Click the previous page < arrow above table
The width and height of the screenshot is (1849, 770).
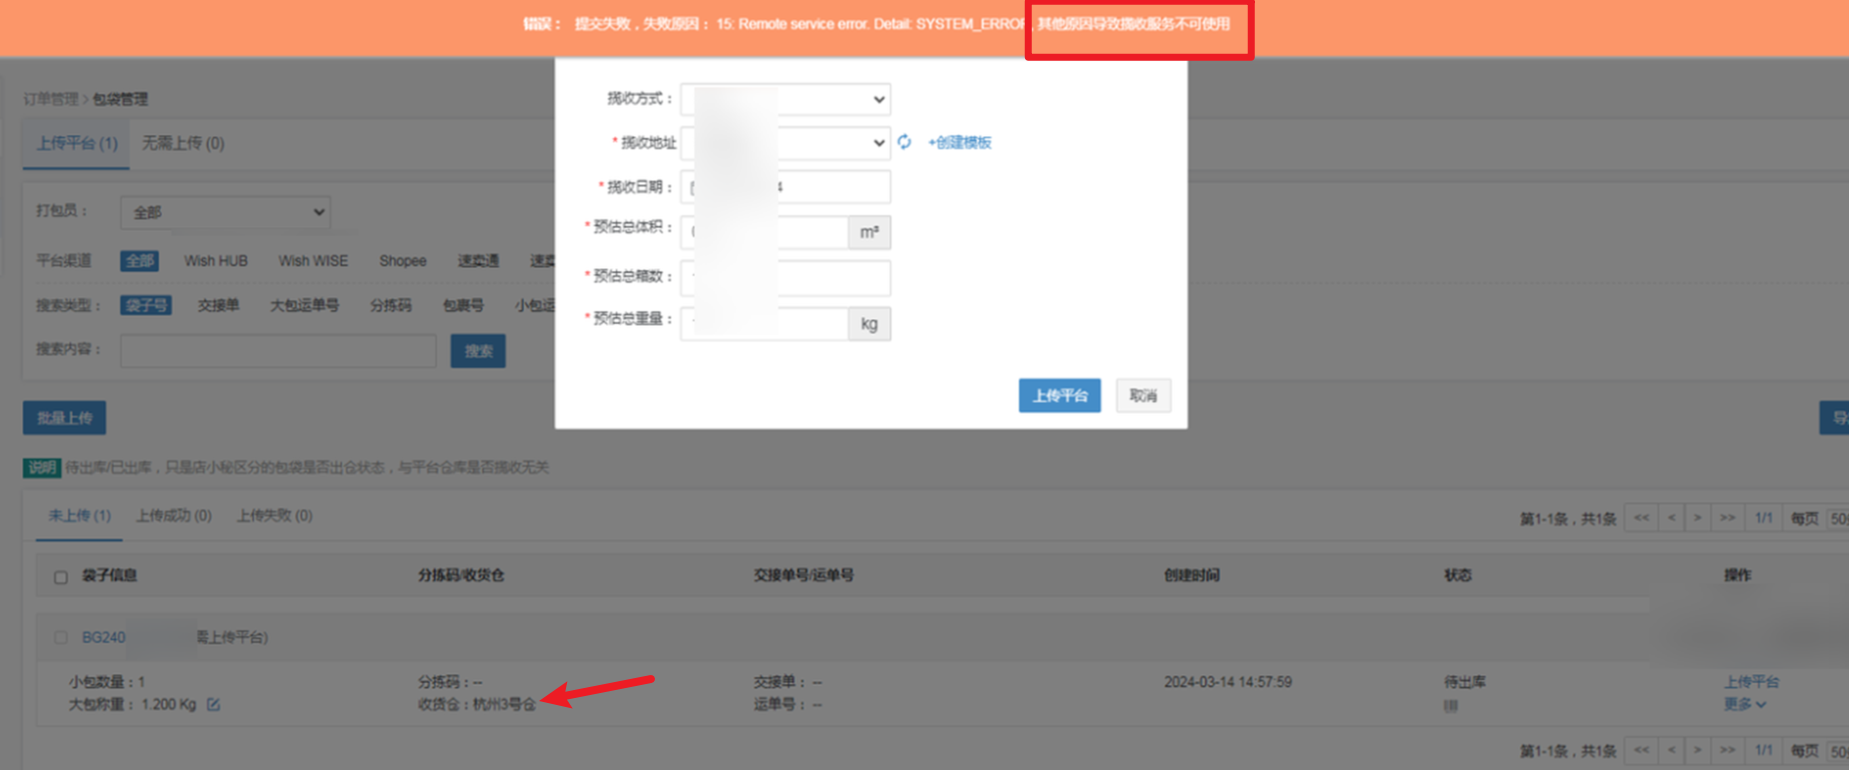pyautogui.click(x=1671, y=518)
